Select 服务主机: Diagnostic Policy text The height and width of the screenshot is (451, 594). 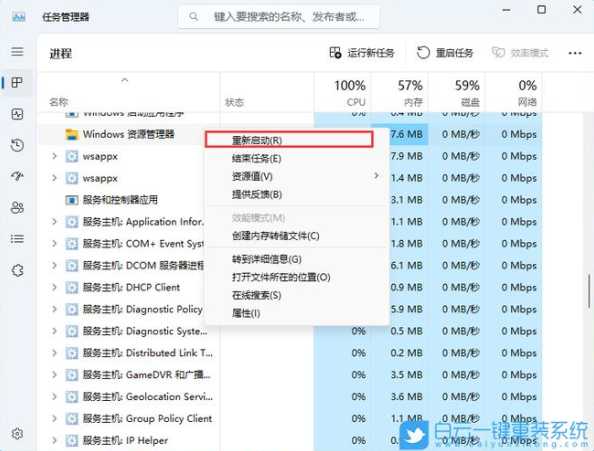tap(142, 309)
